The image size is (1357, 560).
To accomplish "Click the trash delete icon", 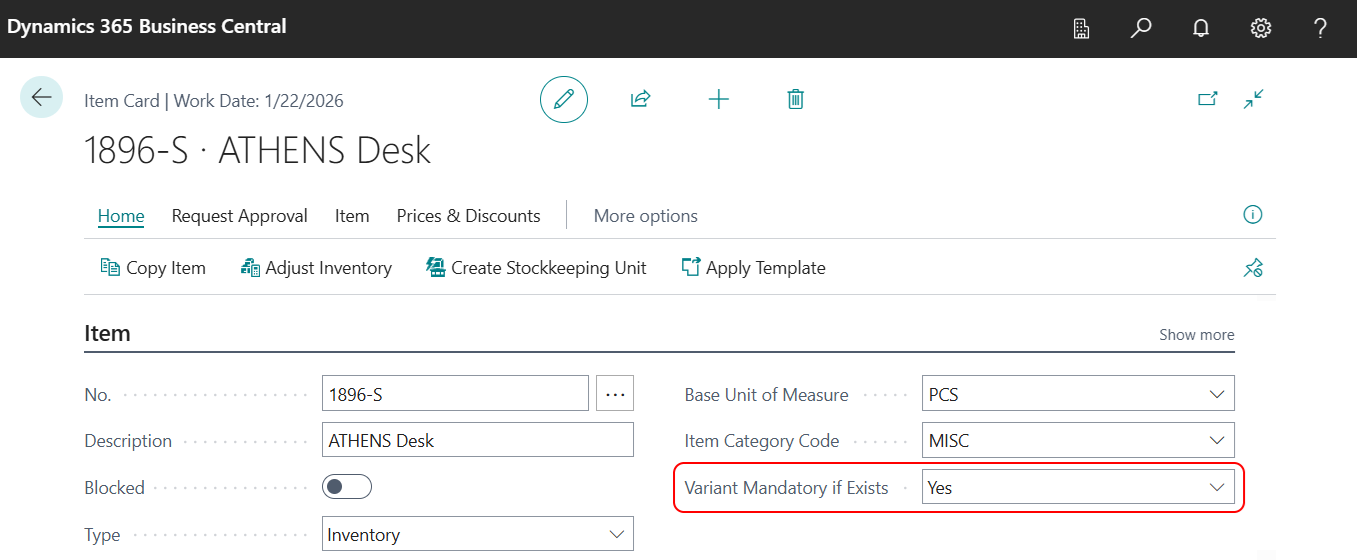I will [x=796, y=99].
